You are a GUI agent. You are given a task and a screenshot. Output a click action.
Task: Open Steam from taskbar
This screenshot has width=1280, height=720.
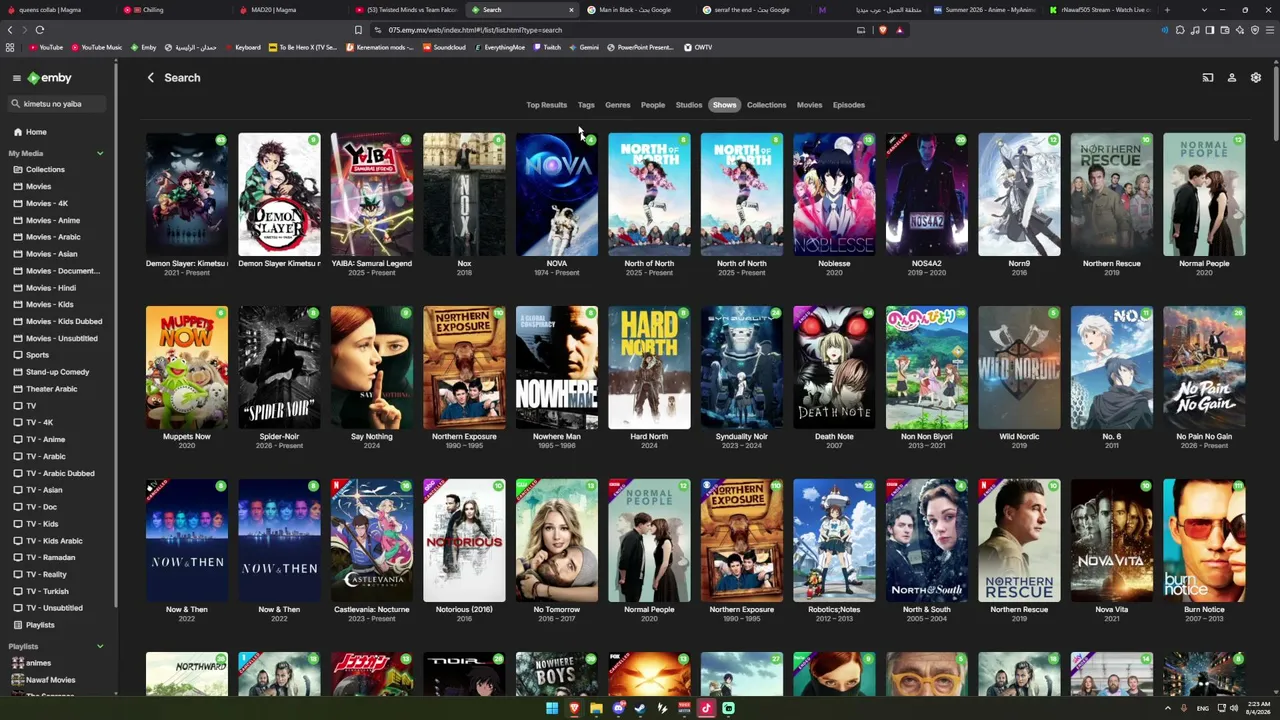[640, 709]
